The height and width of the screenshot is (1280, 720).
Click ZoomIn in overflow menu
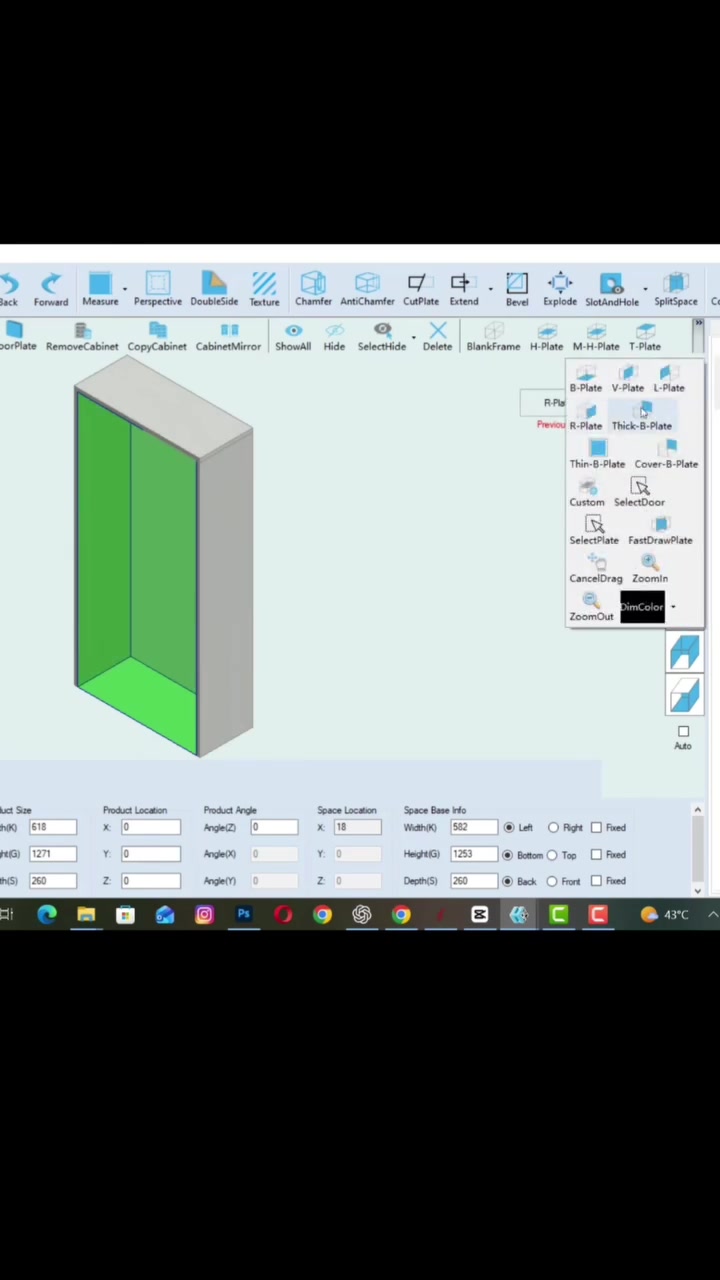tap(650, 569)
